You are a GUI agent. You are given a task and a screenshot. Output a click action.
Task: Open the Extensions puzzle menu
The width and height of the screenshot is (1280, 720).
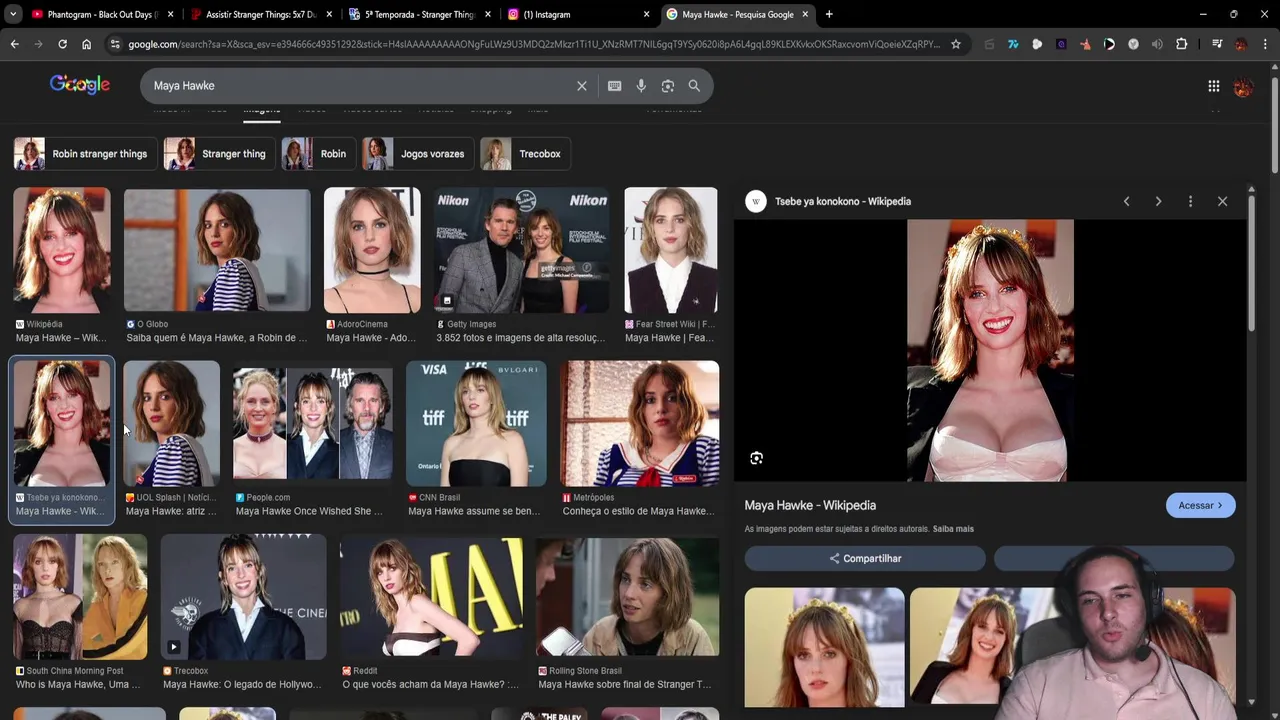pyautogui.click(x=1181, y=44)
